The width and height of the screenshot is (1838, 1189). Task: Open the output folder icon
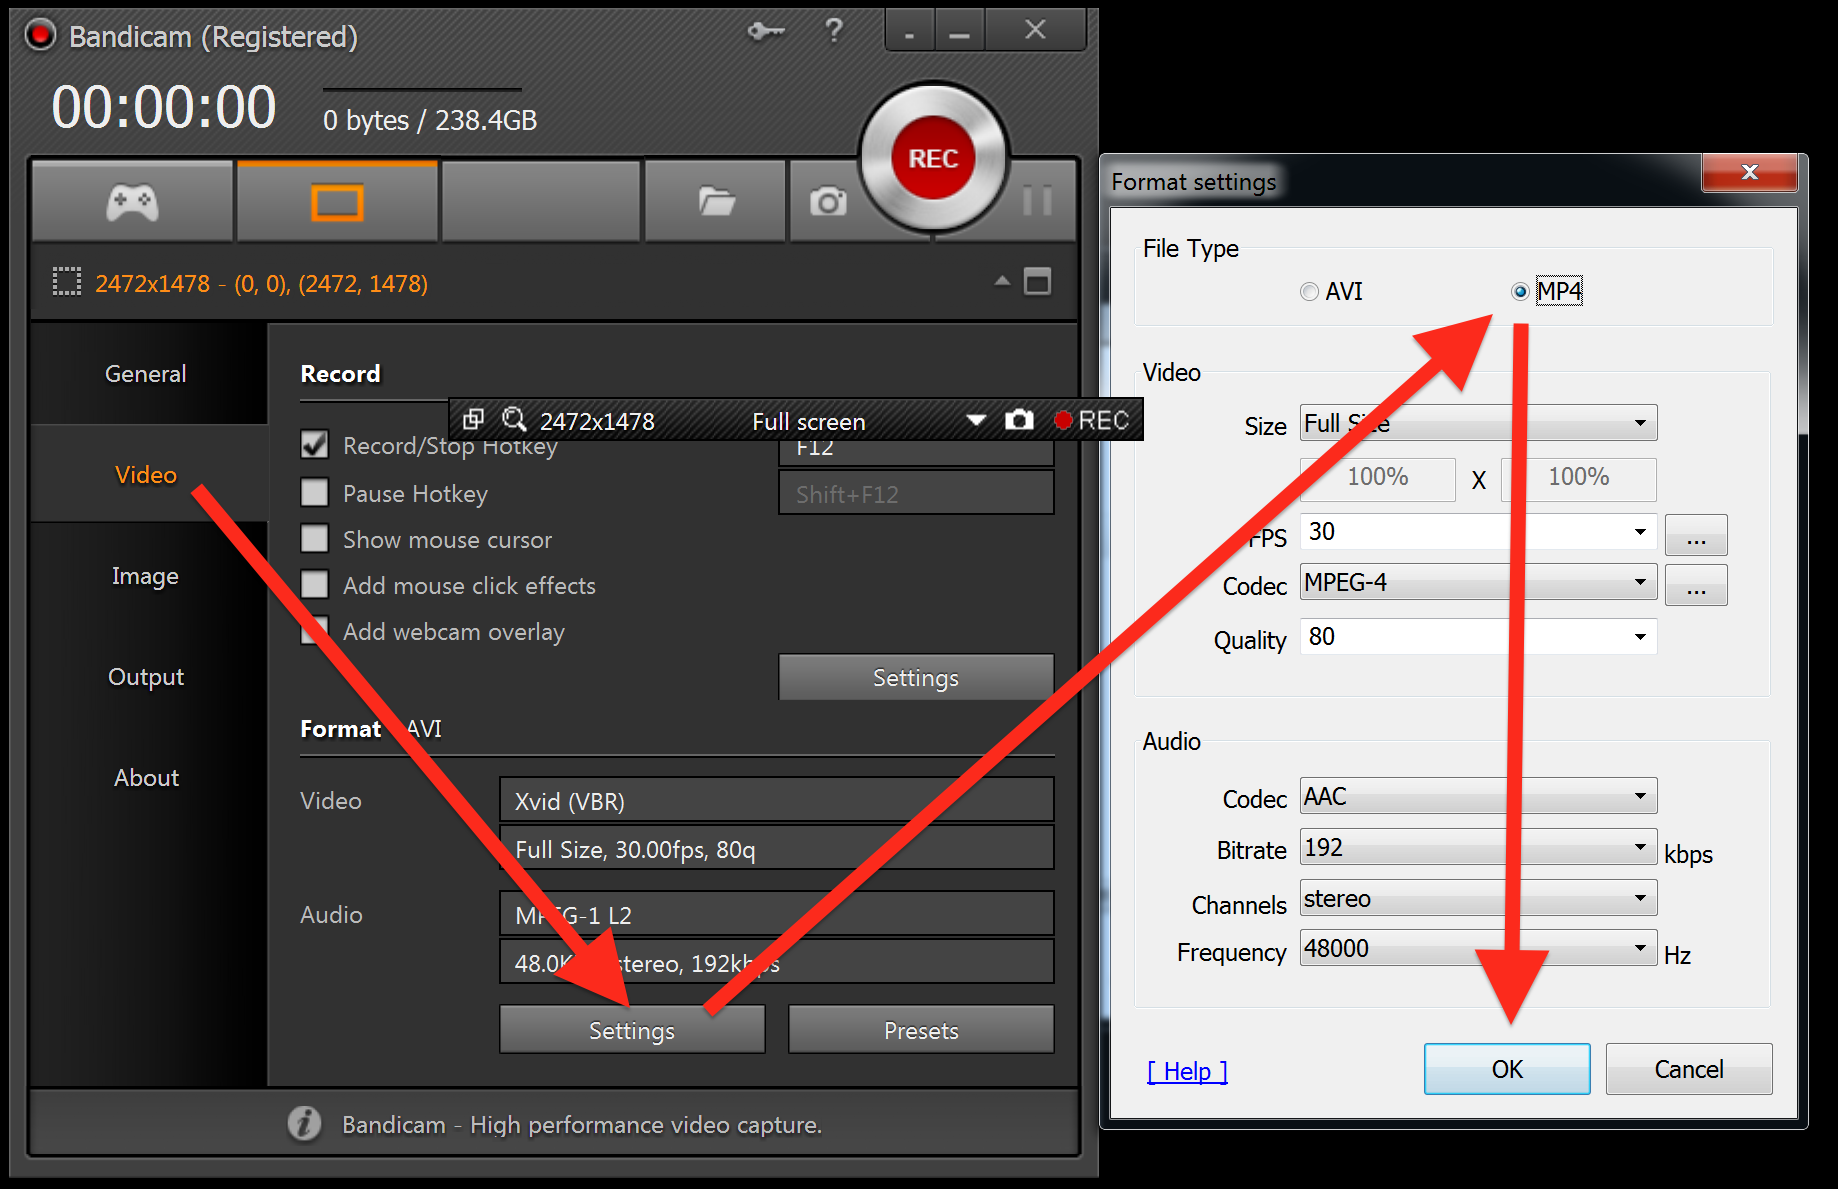(x=716, y=202)
